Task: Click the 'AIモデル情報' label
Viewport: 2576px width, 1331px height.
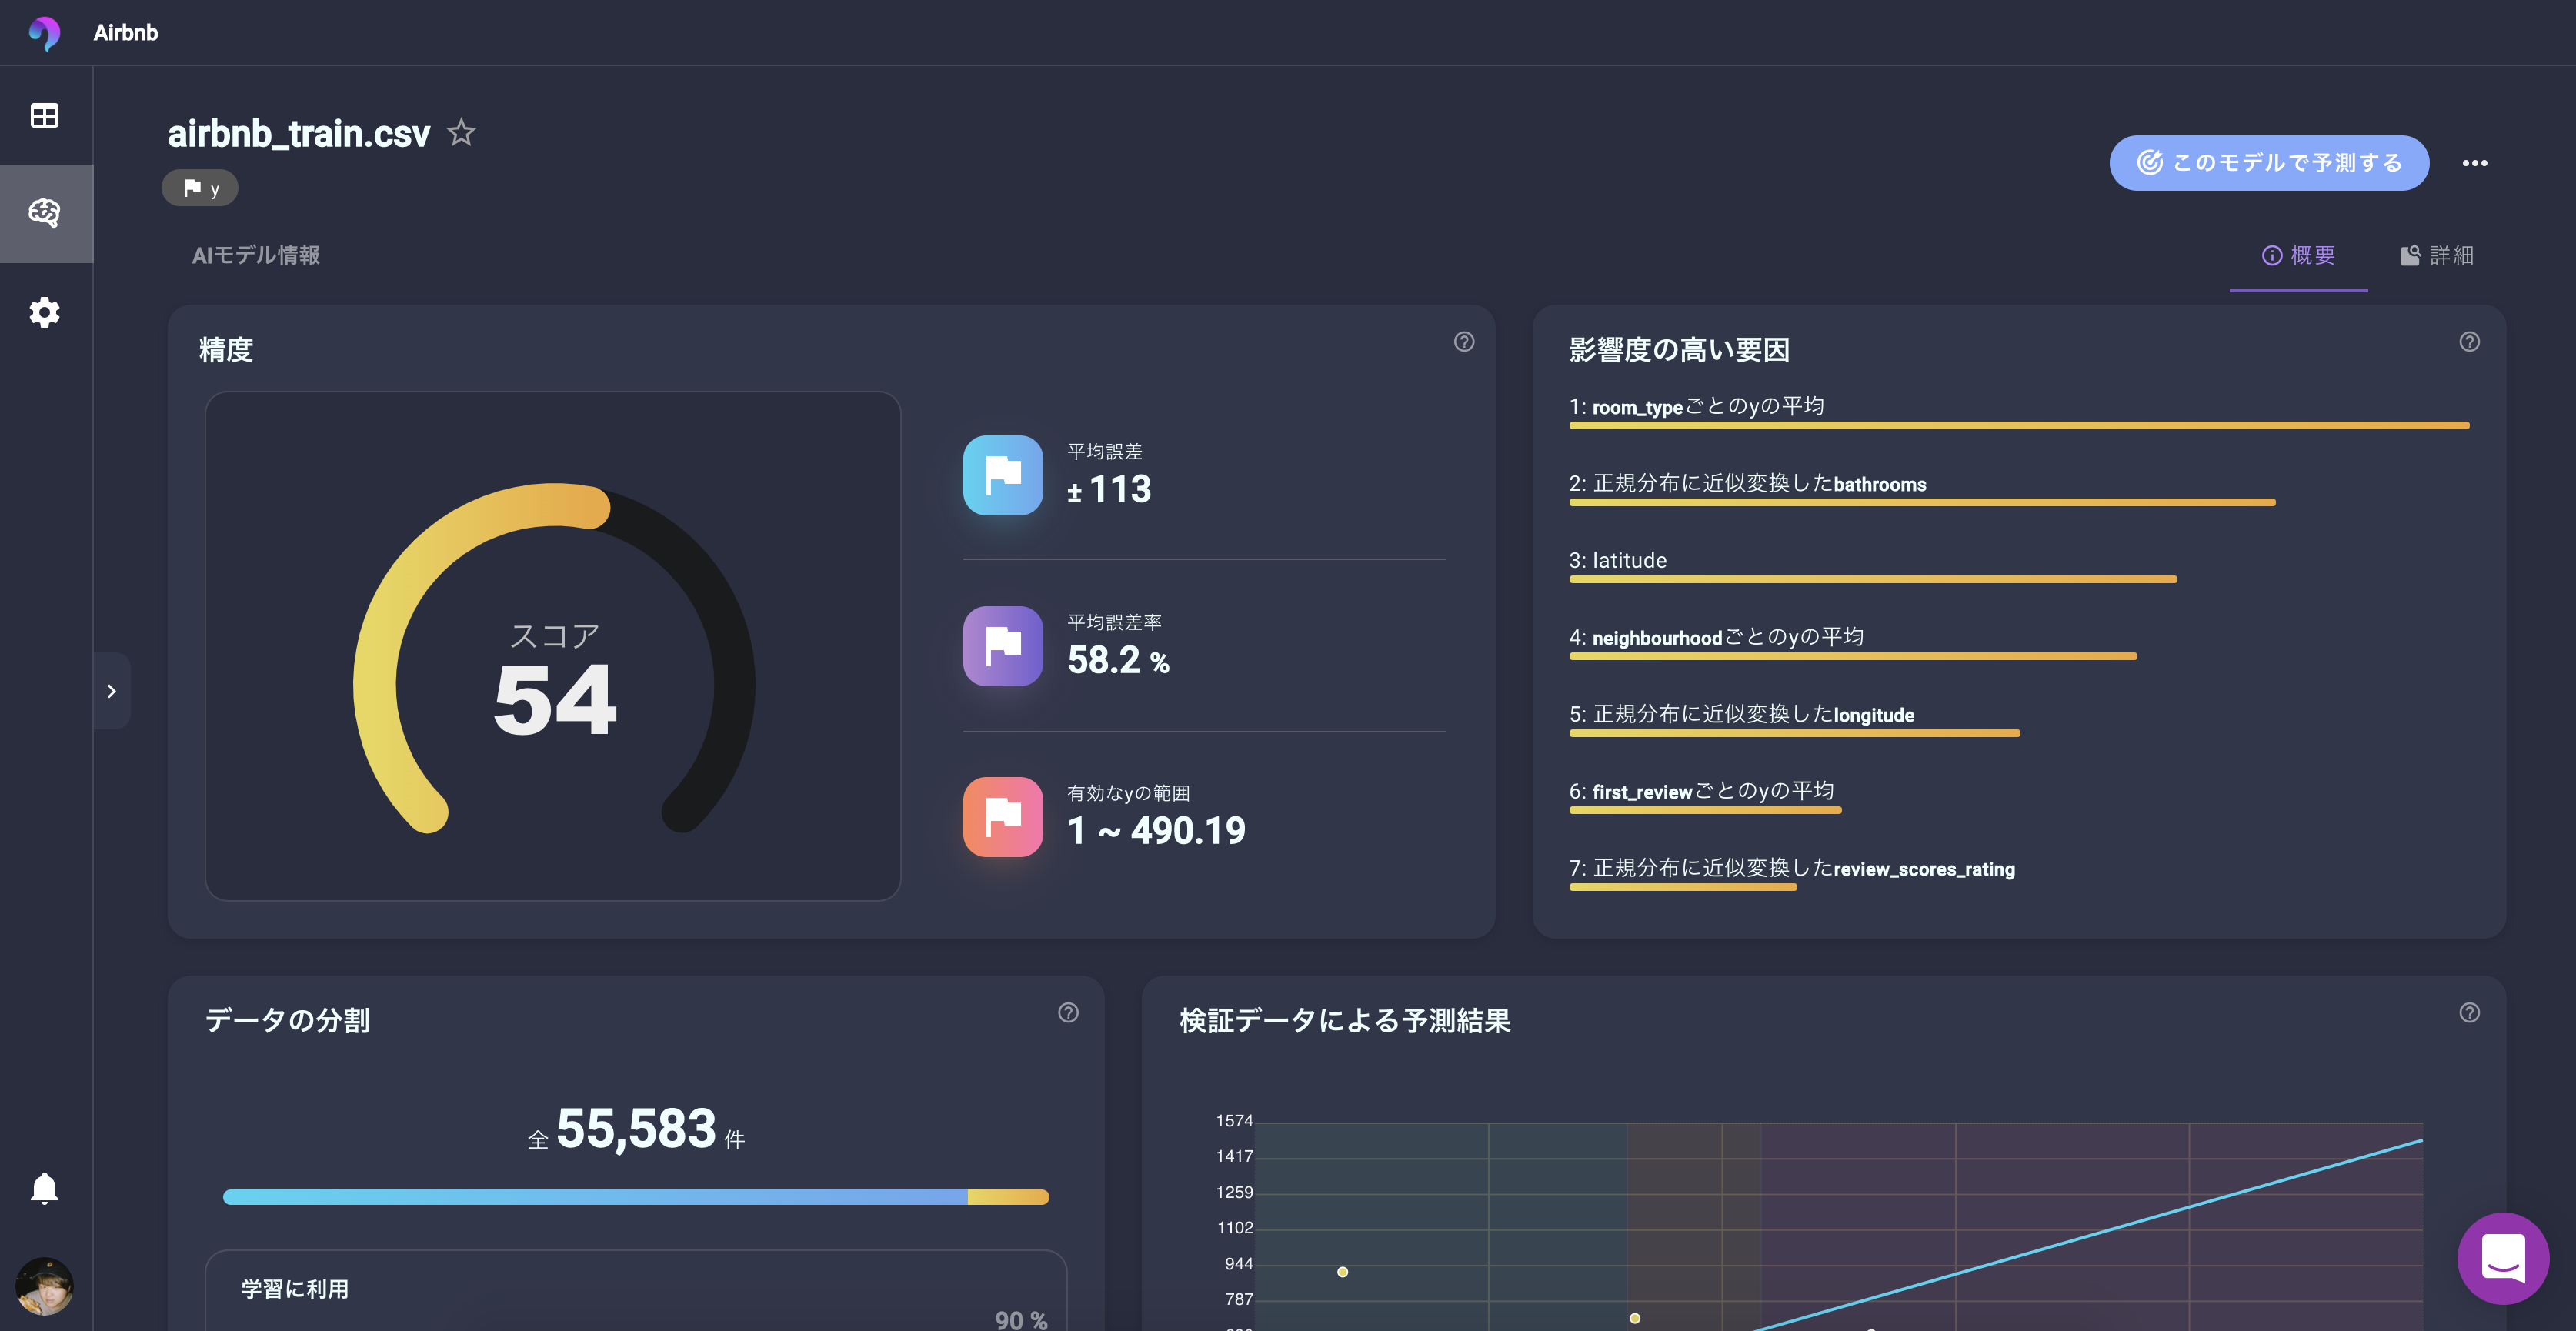Action: point(256,256)
